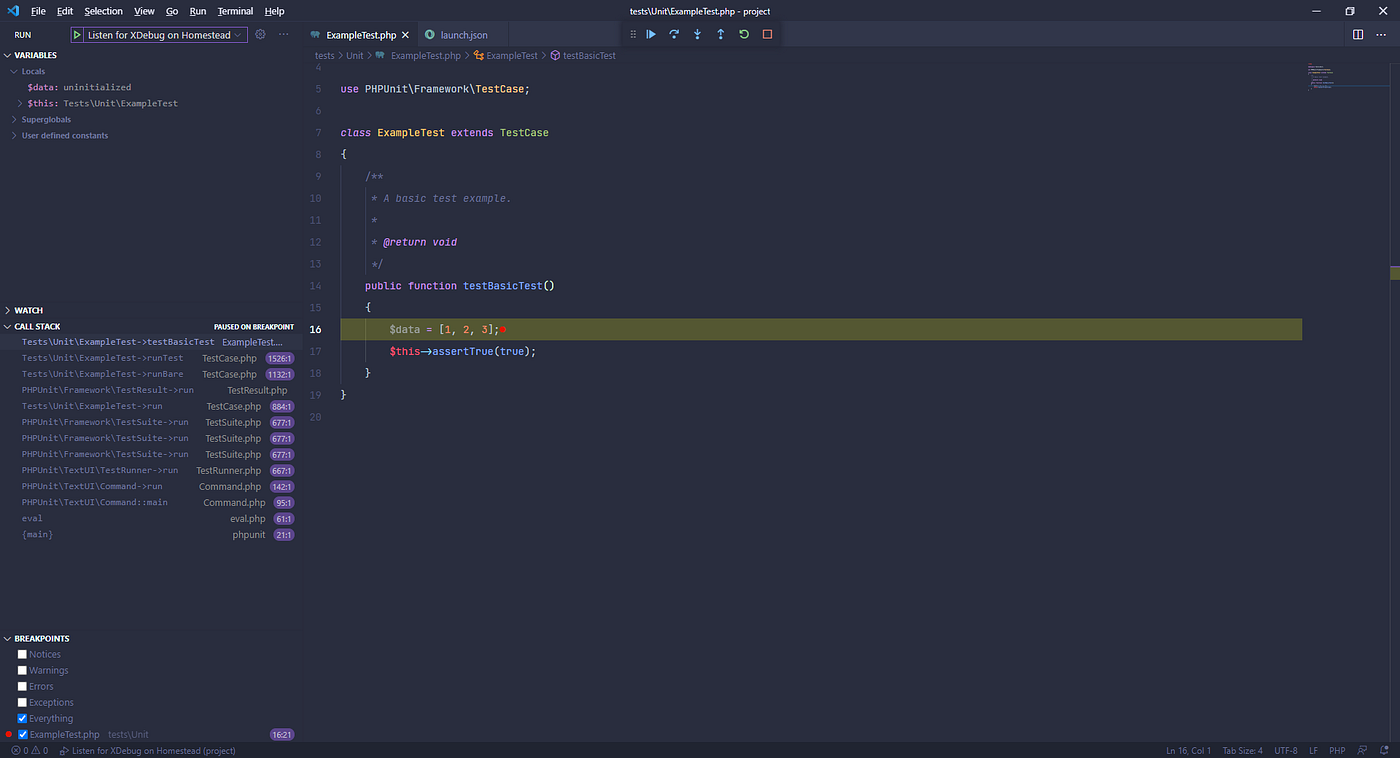Restart the debug session

click(744, 34)
